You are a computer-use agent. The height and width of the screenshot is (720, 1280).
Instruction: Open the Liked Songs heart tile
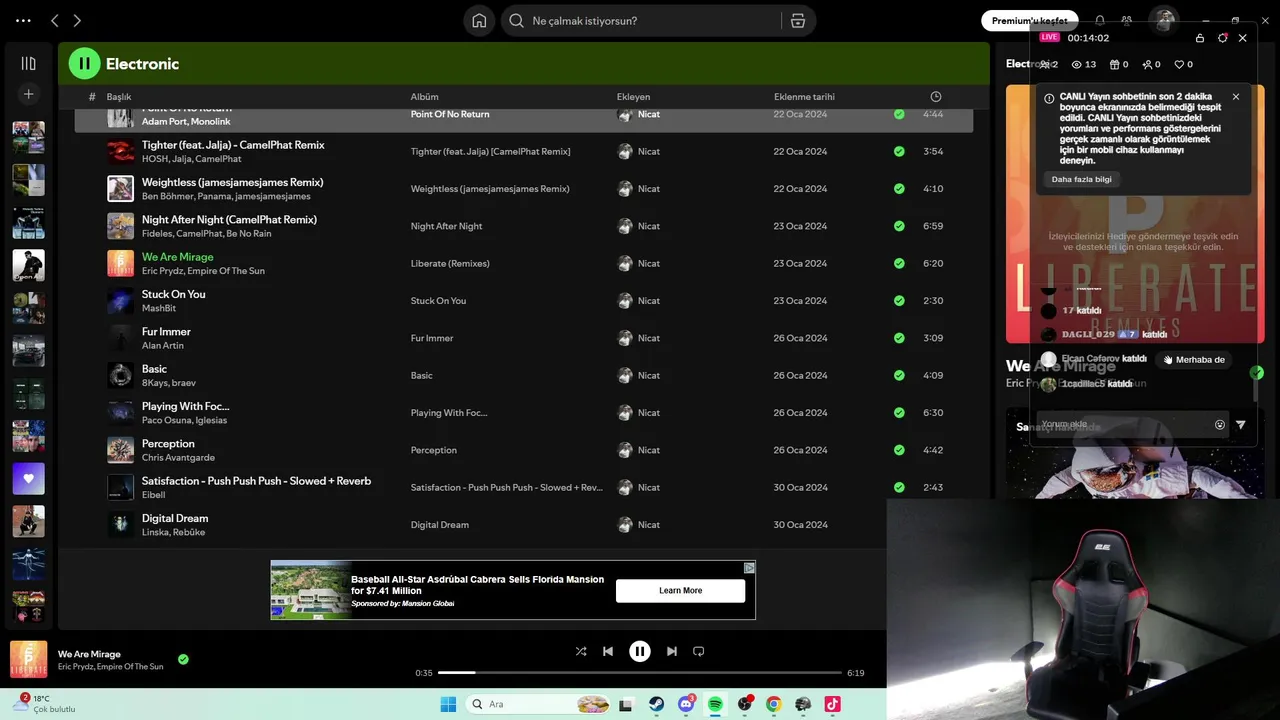[x=28, y=478]
